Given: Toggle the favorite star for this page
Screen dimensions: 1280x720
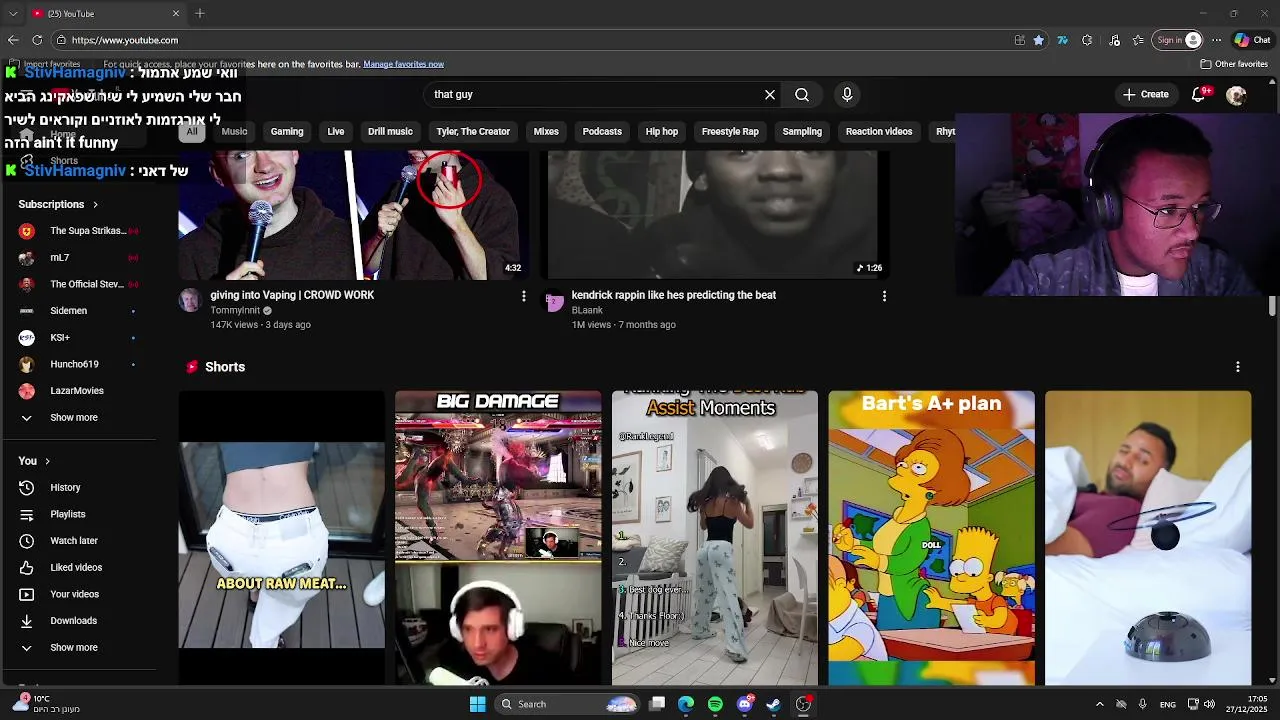Looking at the screenshot, I should [x=1039, y=40].
